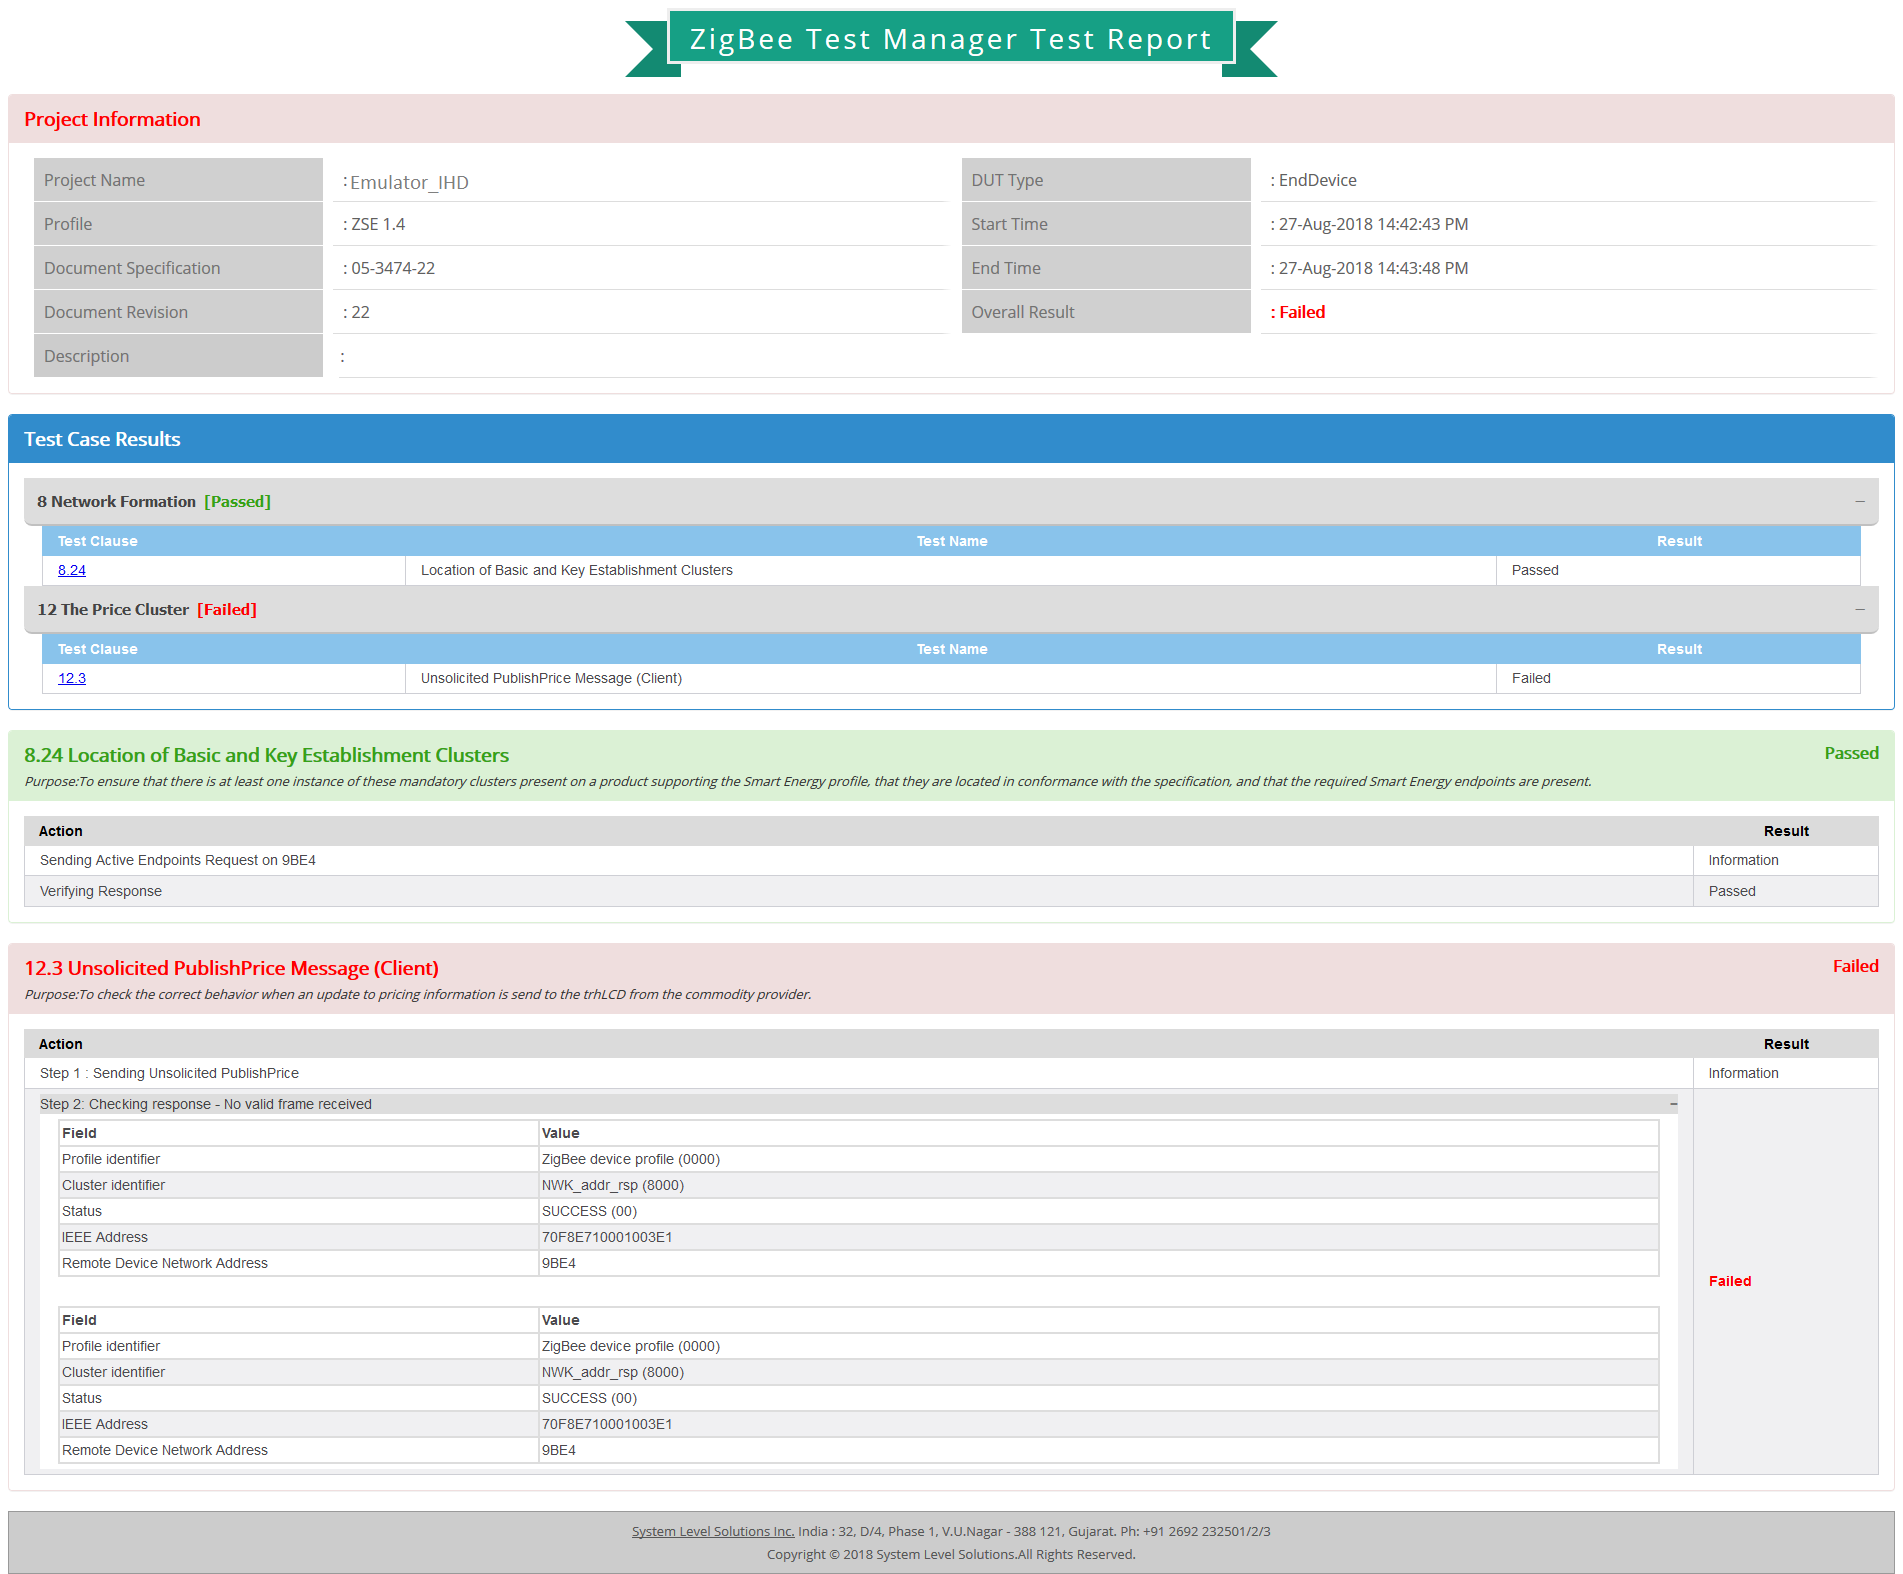
Task: Open test clause 12.3 link
Action: click(72, 678)
